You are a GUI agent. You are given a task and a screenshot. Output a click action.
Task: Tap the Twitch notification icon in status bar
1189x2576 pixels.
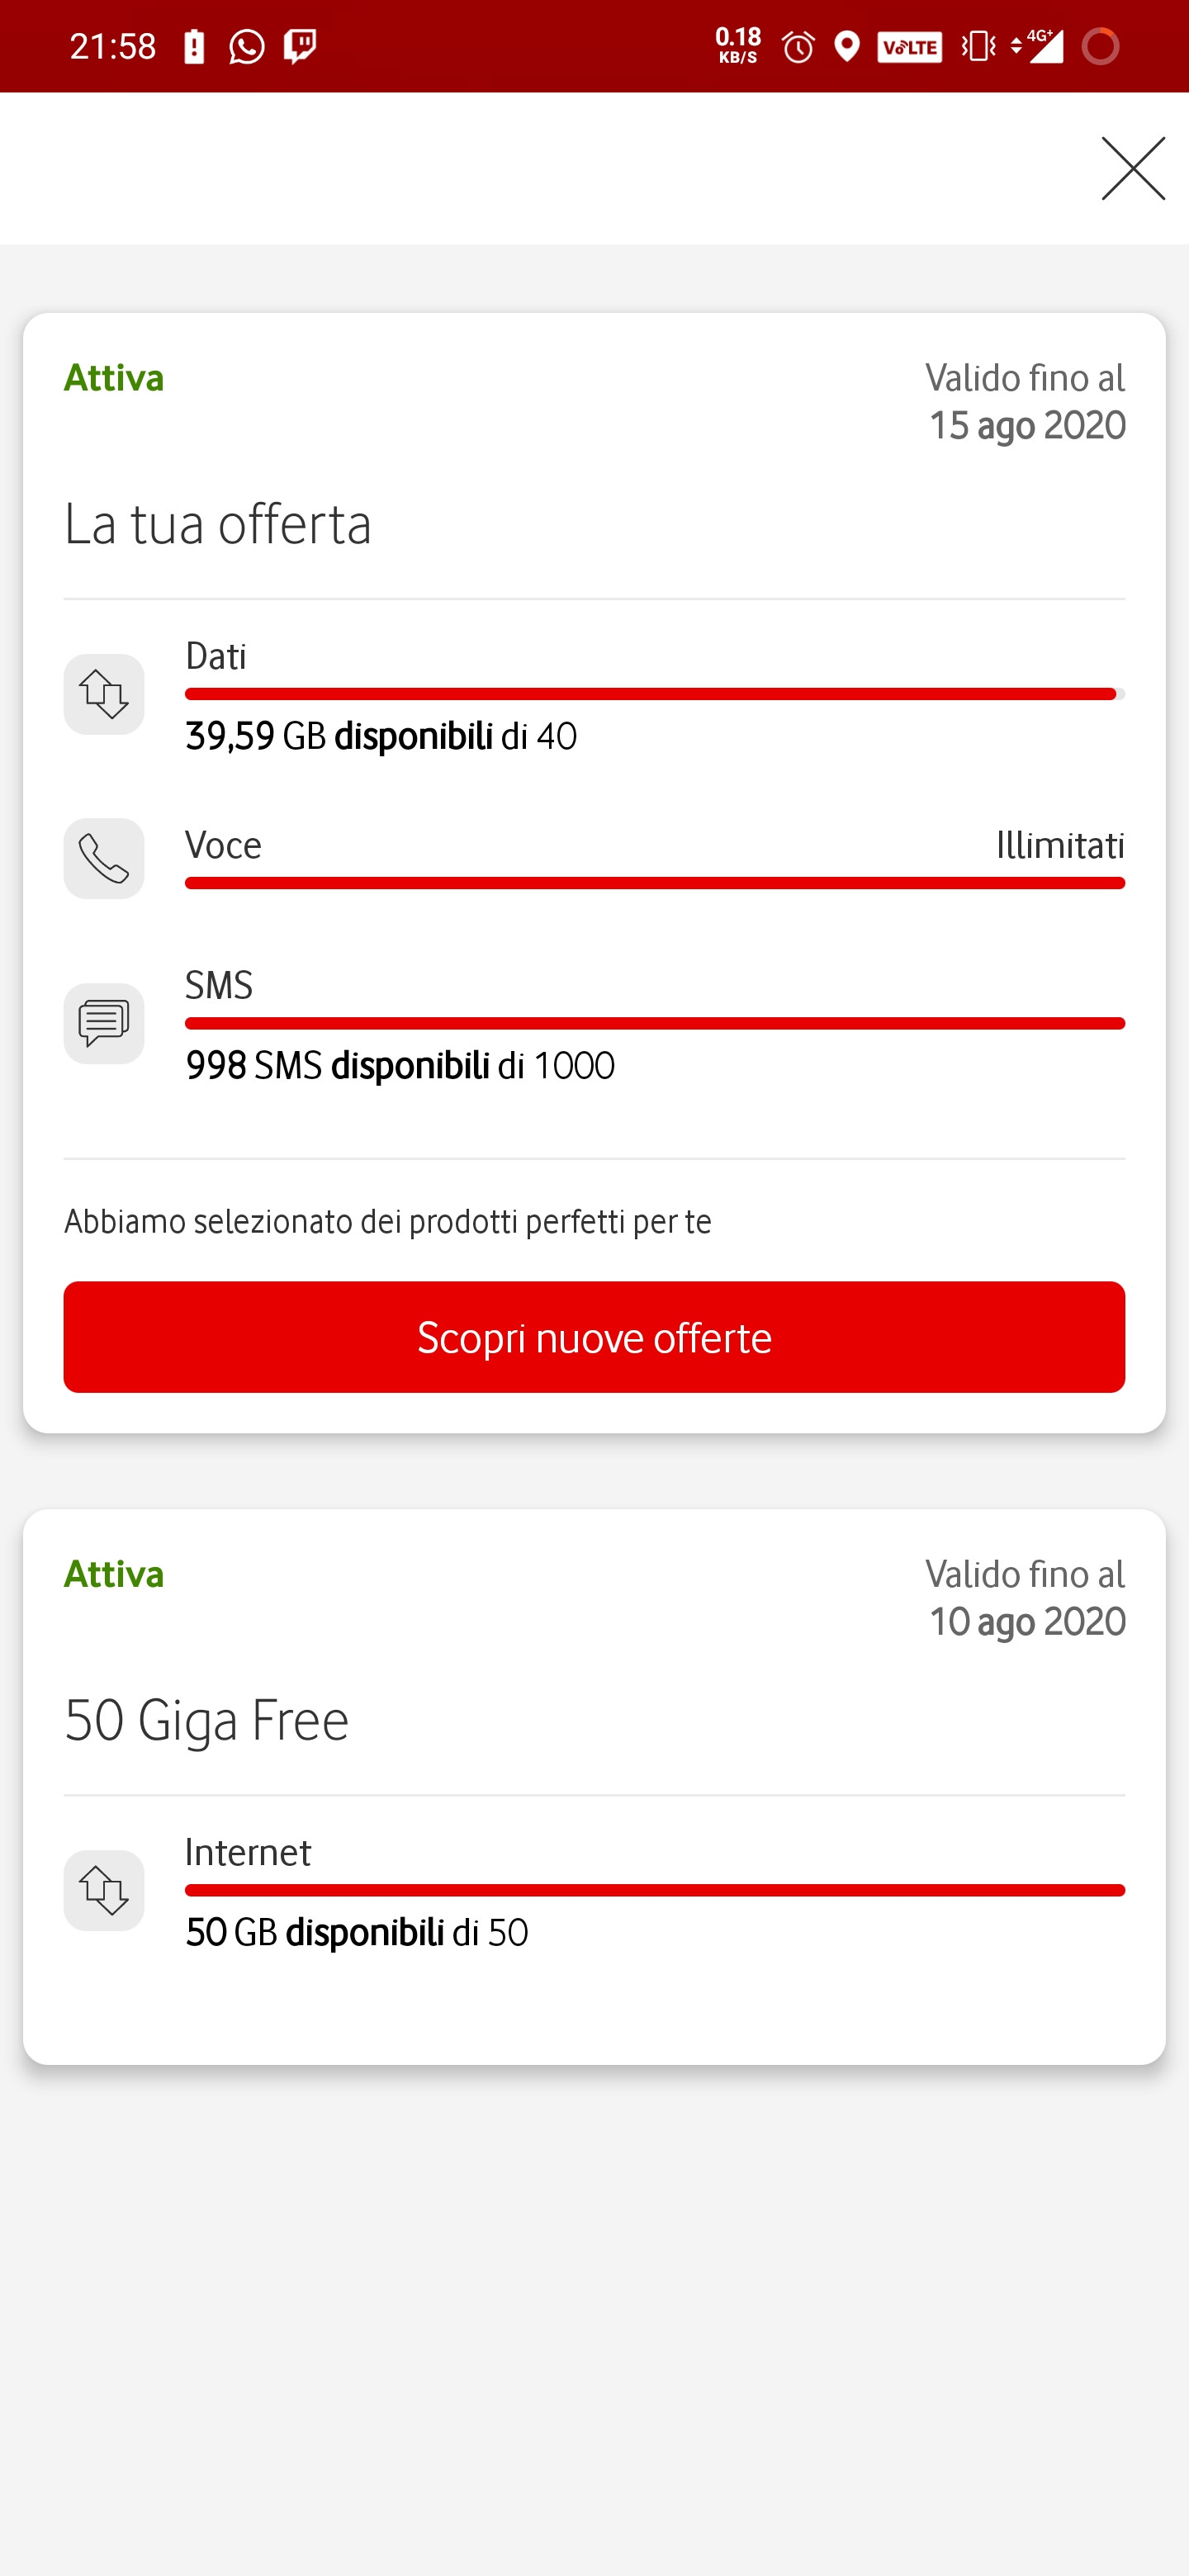(x=300, y=47)
